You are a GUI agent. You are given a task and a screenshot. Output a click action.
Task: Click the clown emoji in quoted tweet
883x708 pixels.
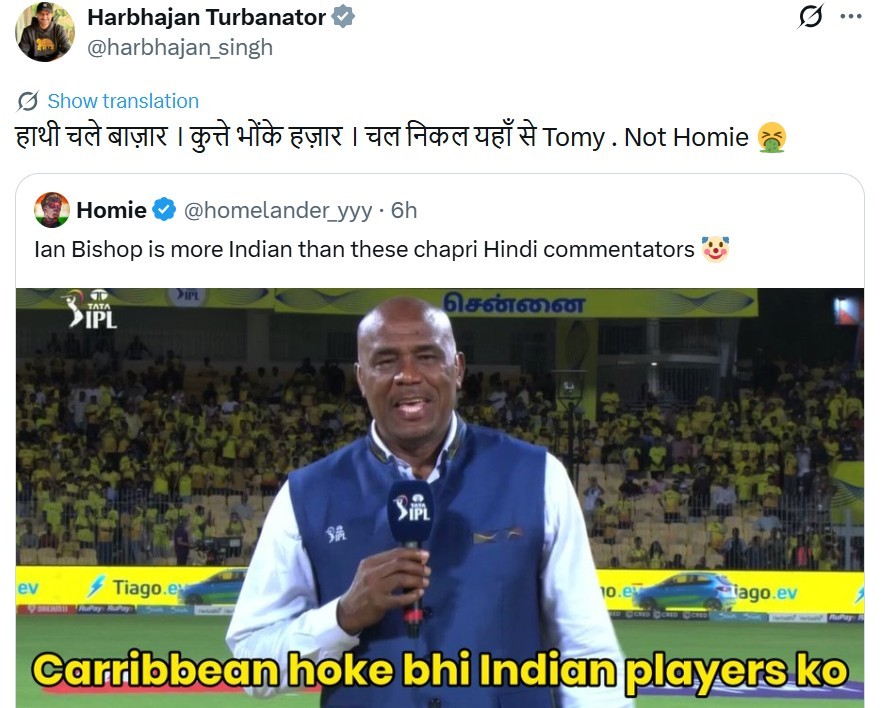pos(715,249)
